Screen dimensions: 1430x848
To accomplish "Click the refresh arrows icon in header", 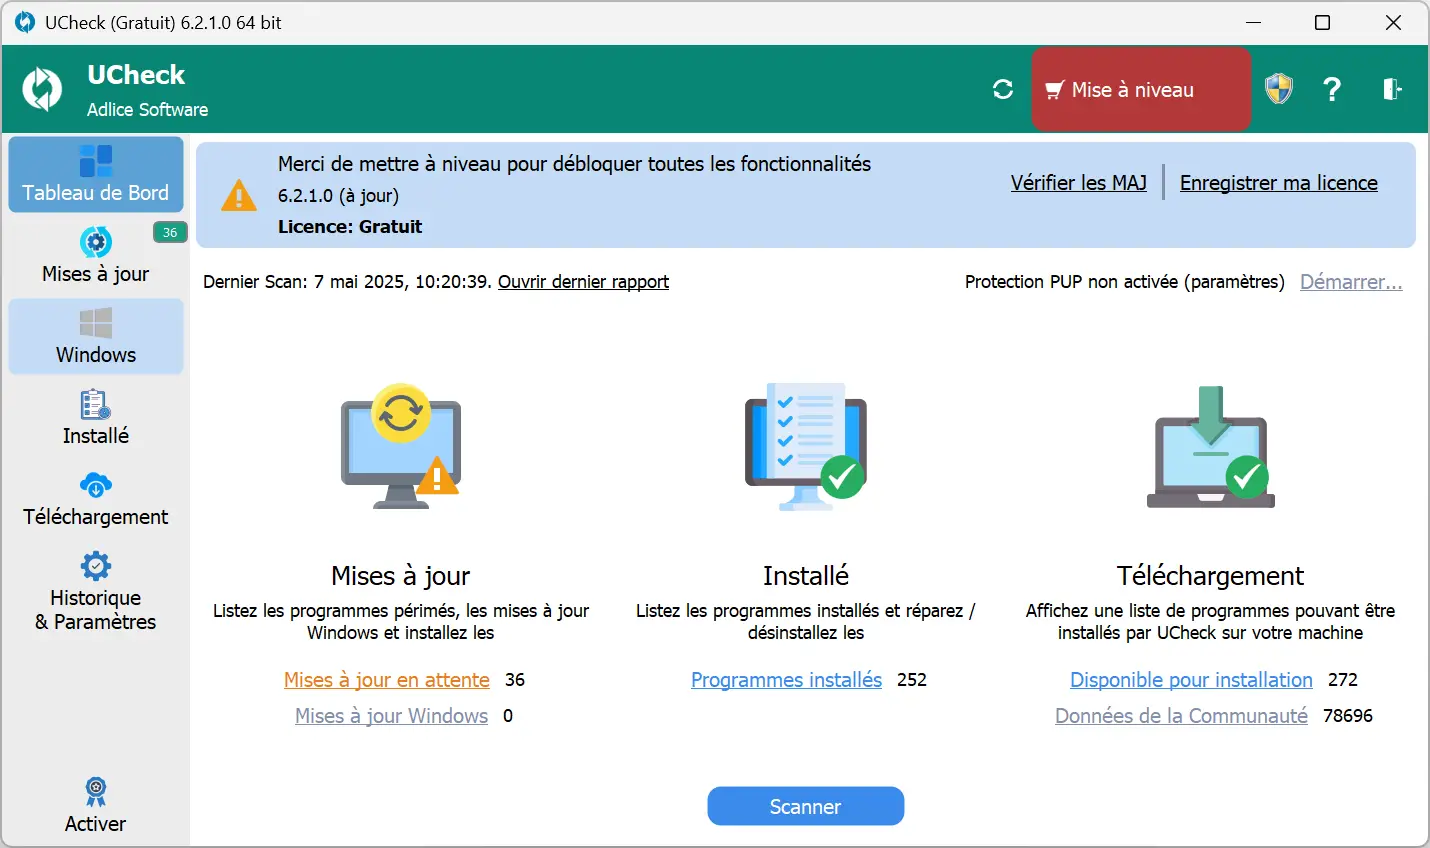I will (x=1003, y=89).
